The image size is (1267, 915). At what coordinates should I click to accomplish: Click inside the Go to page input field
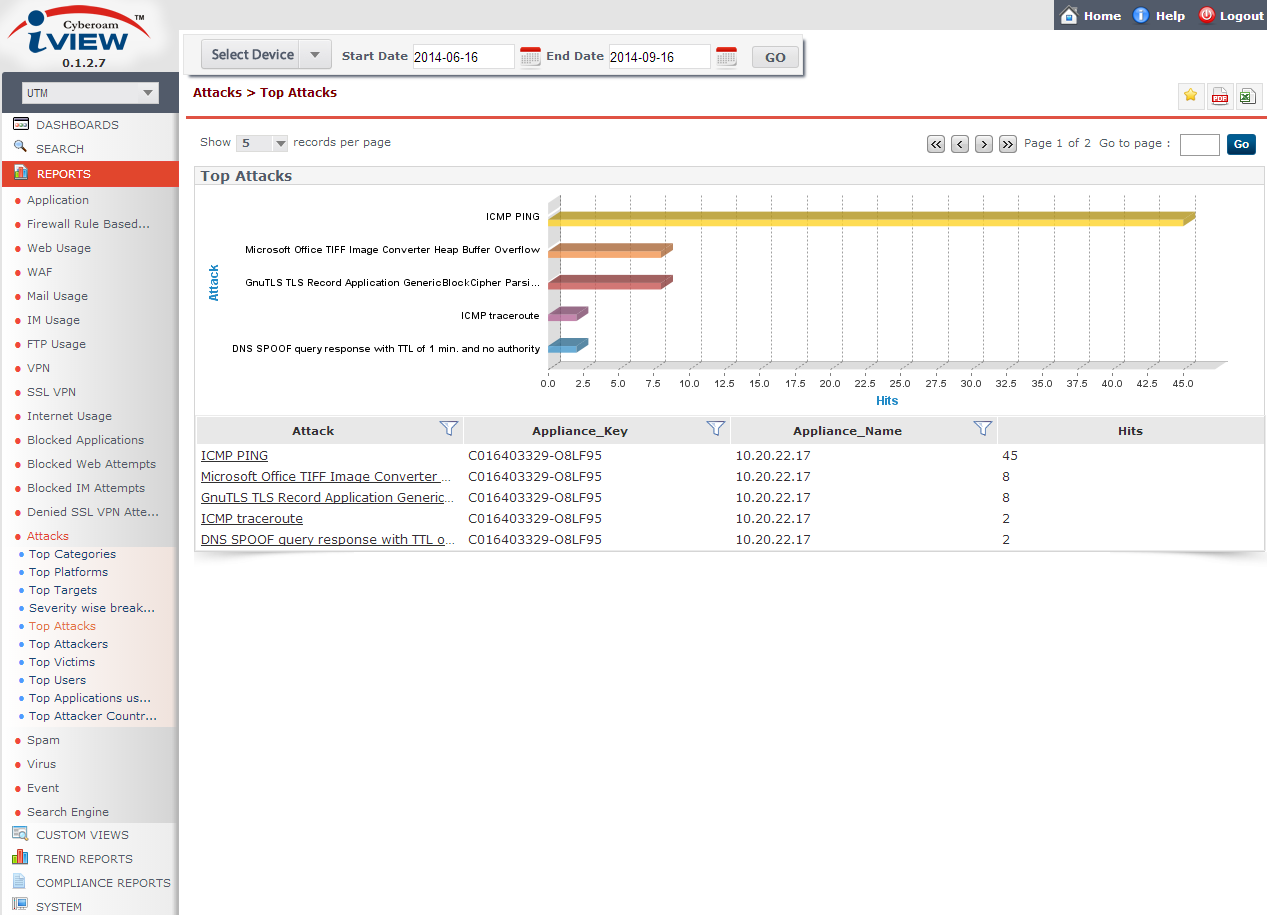[1198, 144]
